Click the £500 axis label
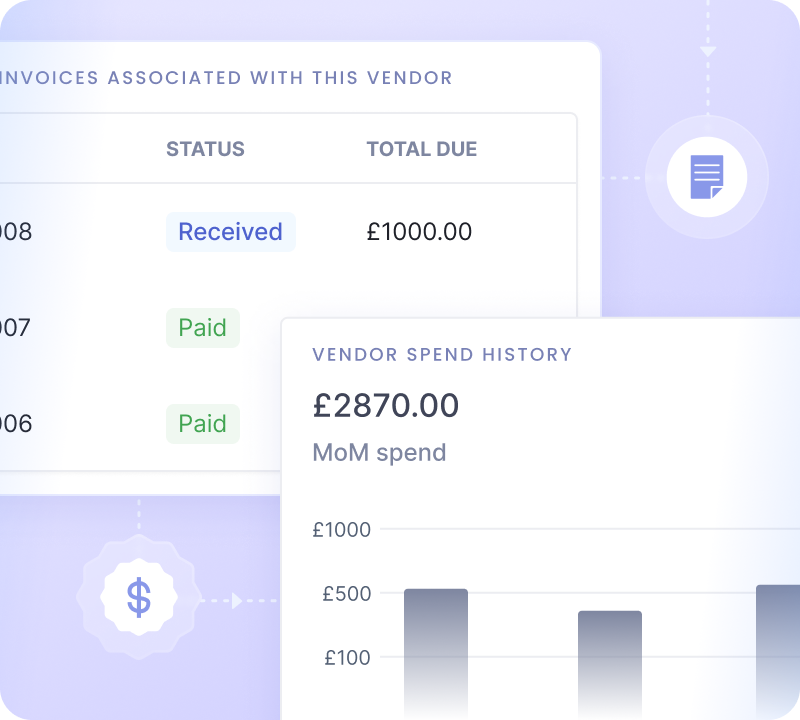 [x=346, y=594]
